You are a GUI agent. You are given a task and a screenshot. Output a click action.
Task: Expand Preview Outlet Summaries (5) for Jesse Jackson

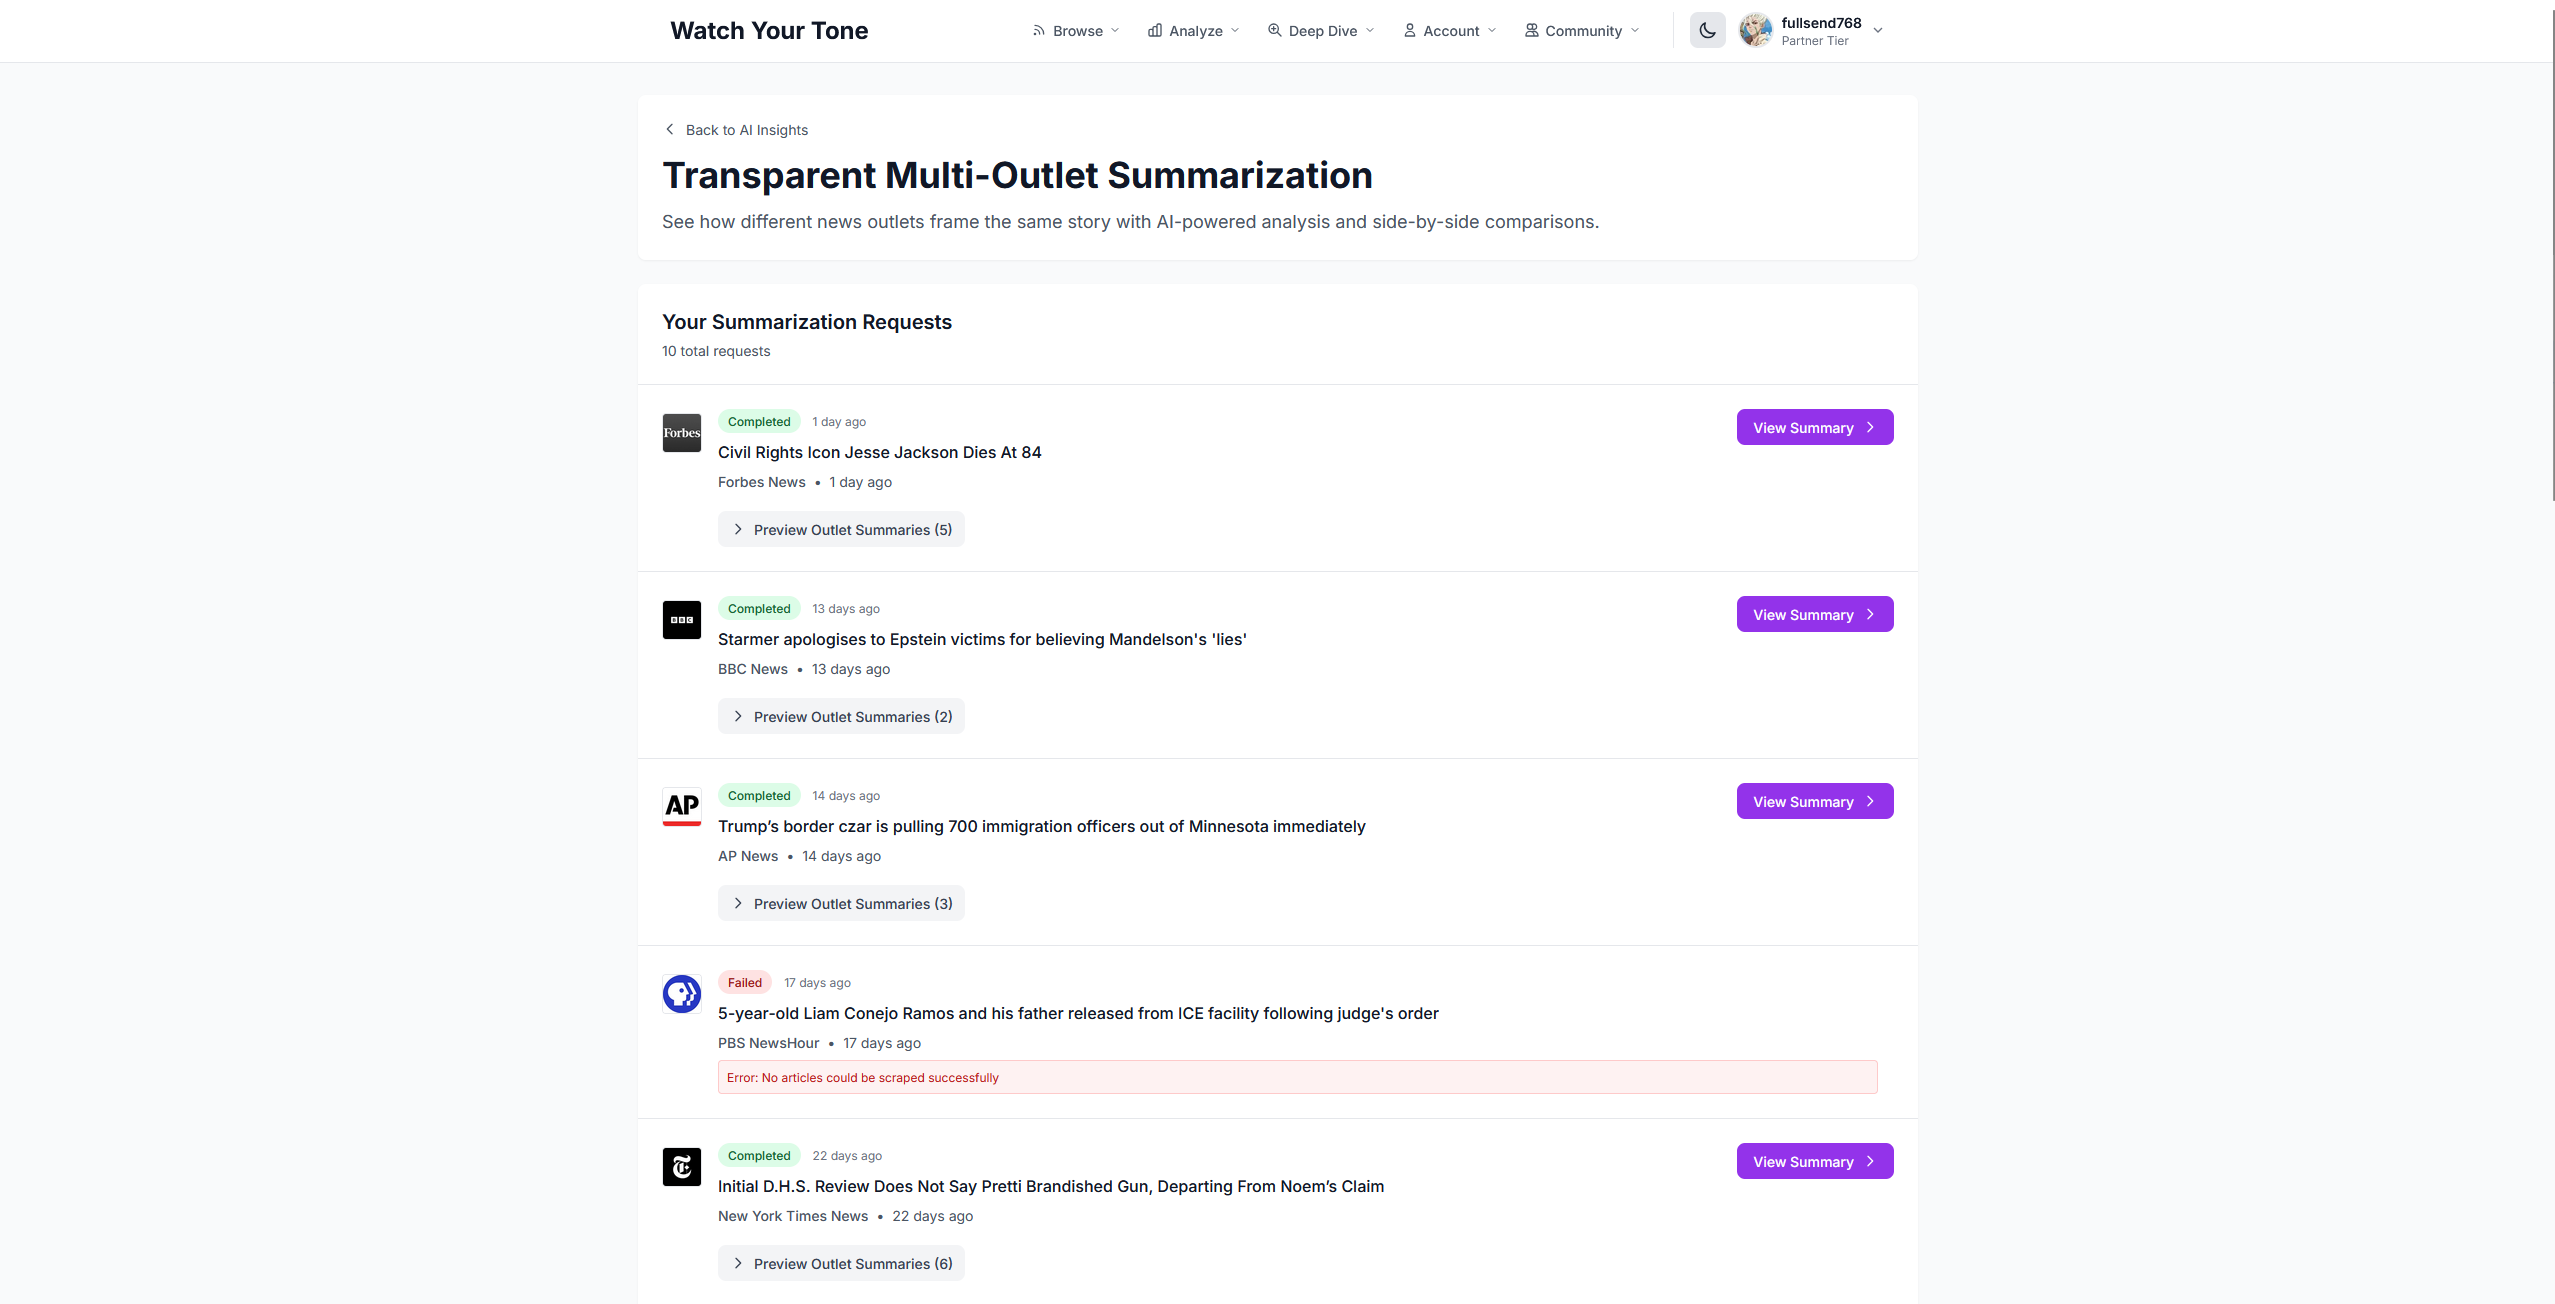click(841, 530)
